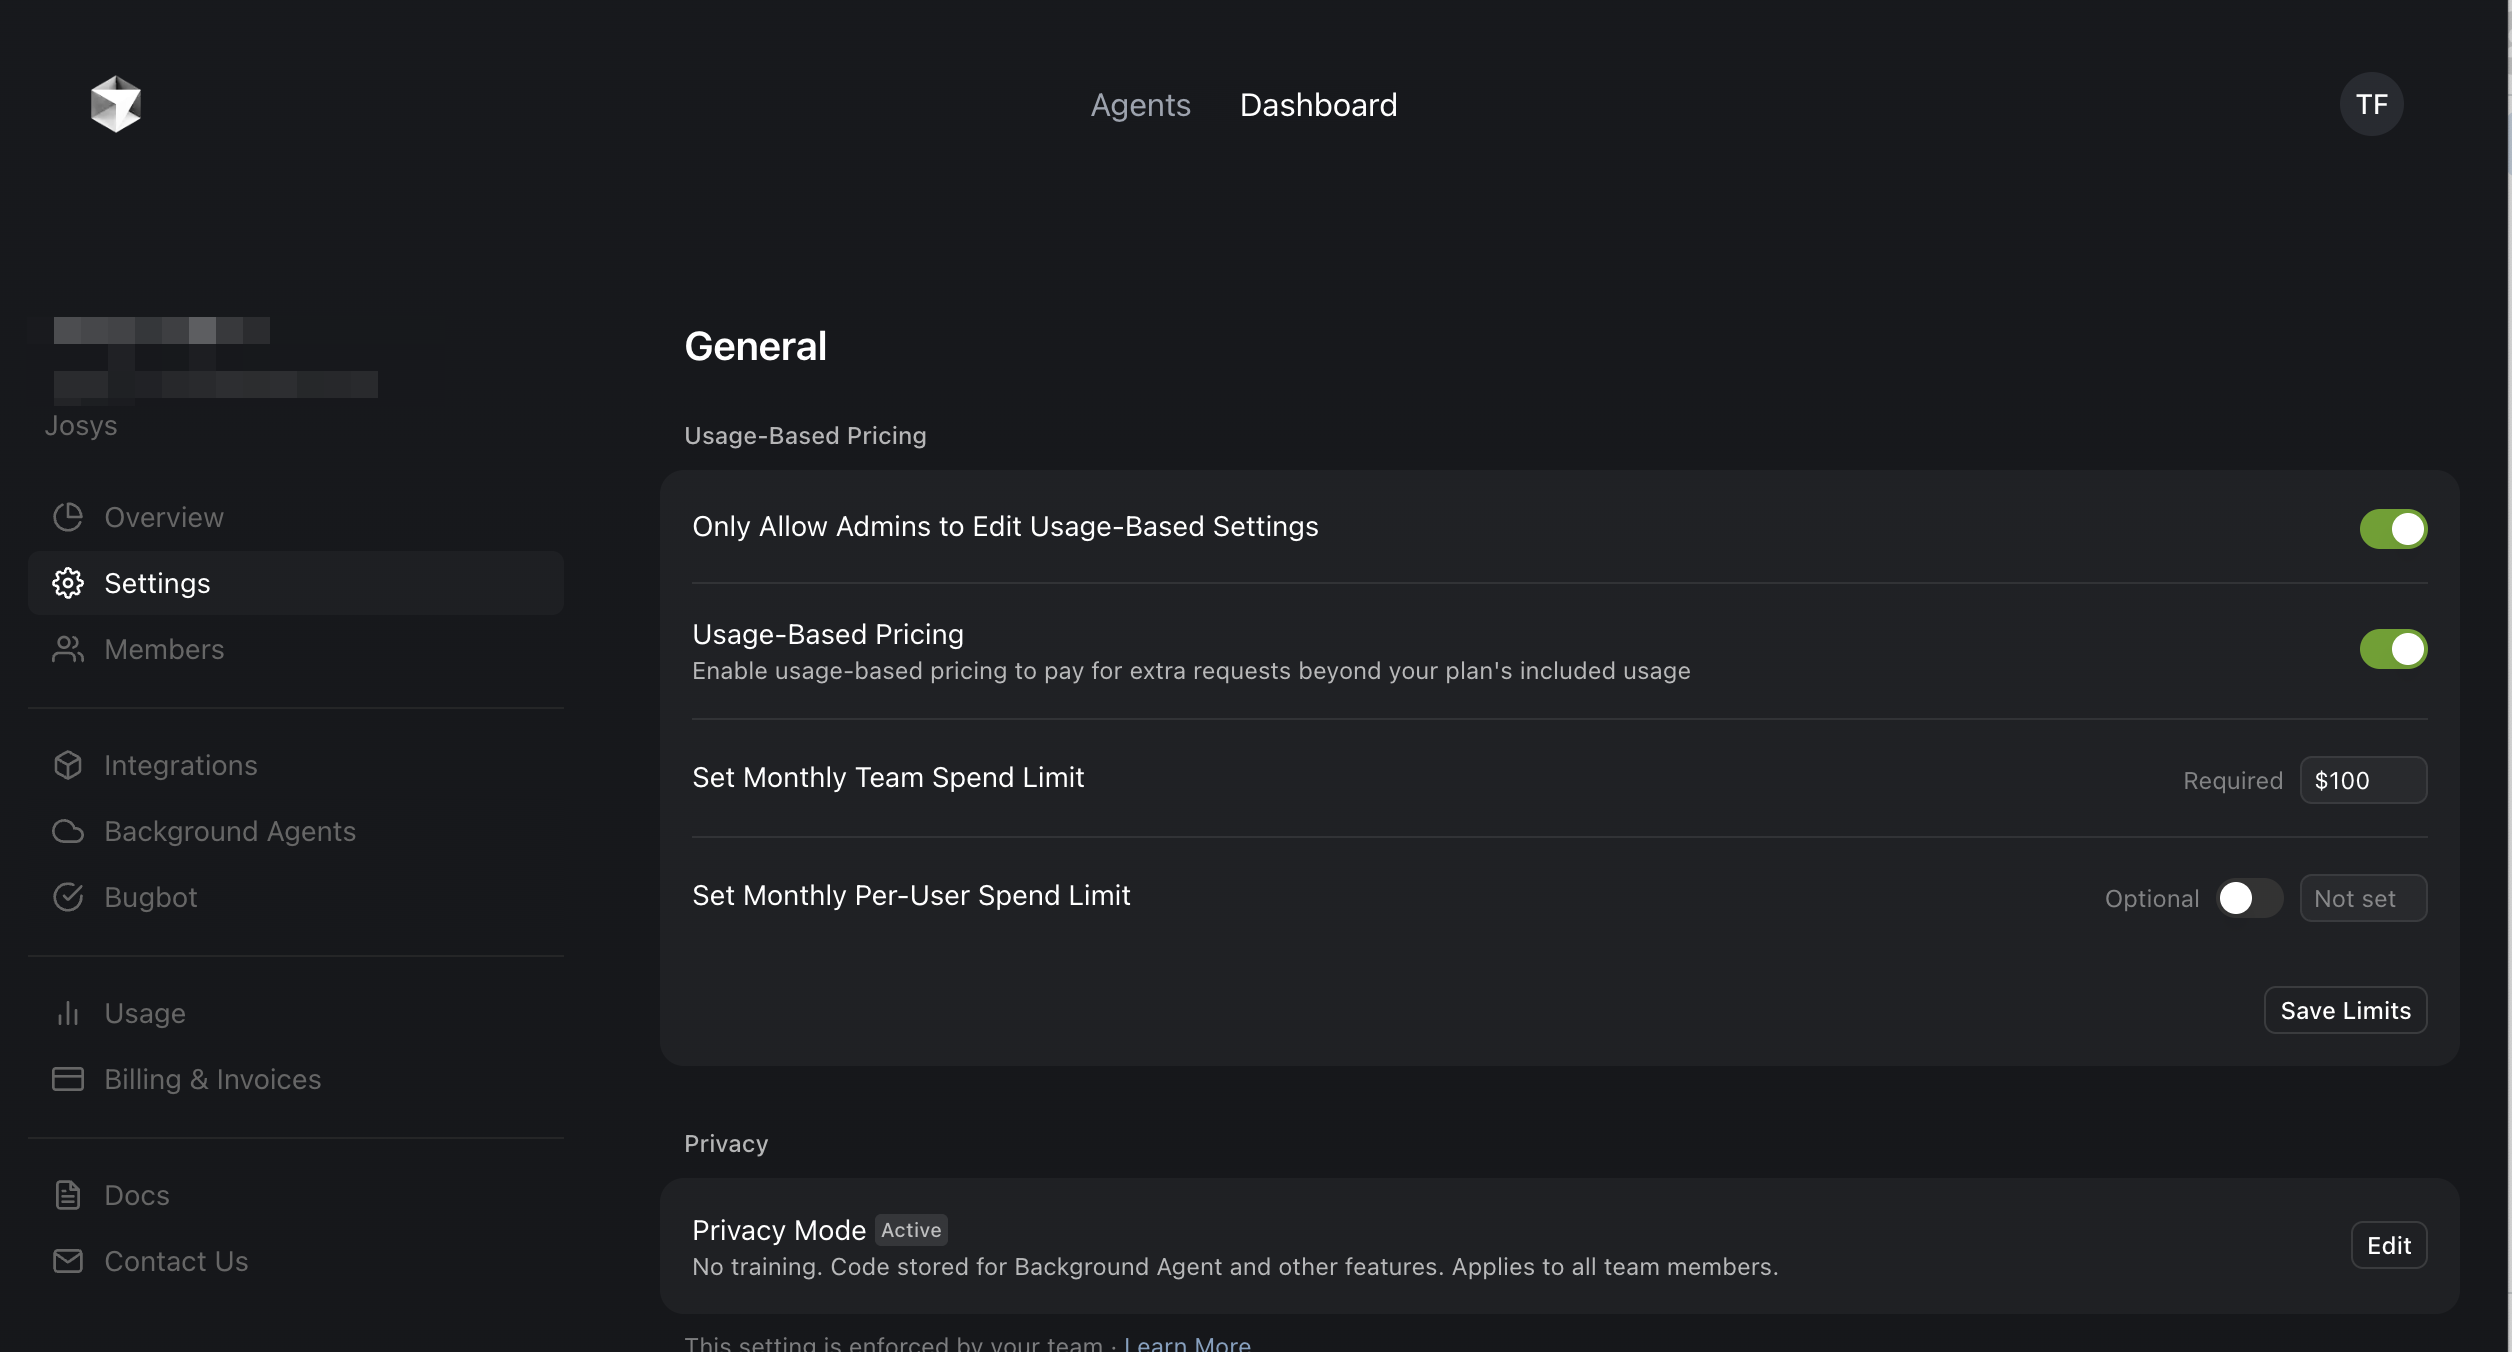Enable the Monthly Per-User Spend Limit toggle
The width and height of the screenshot is (2512, 1352).
click(2249, 898)
